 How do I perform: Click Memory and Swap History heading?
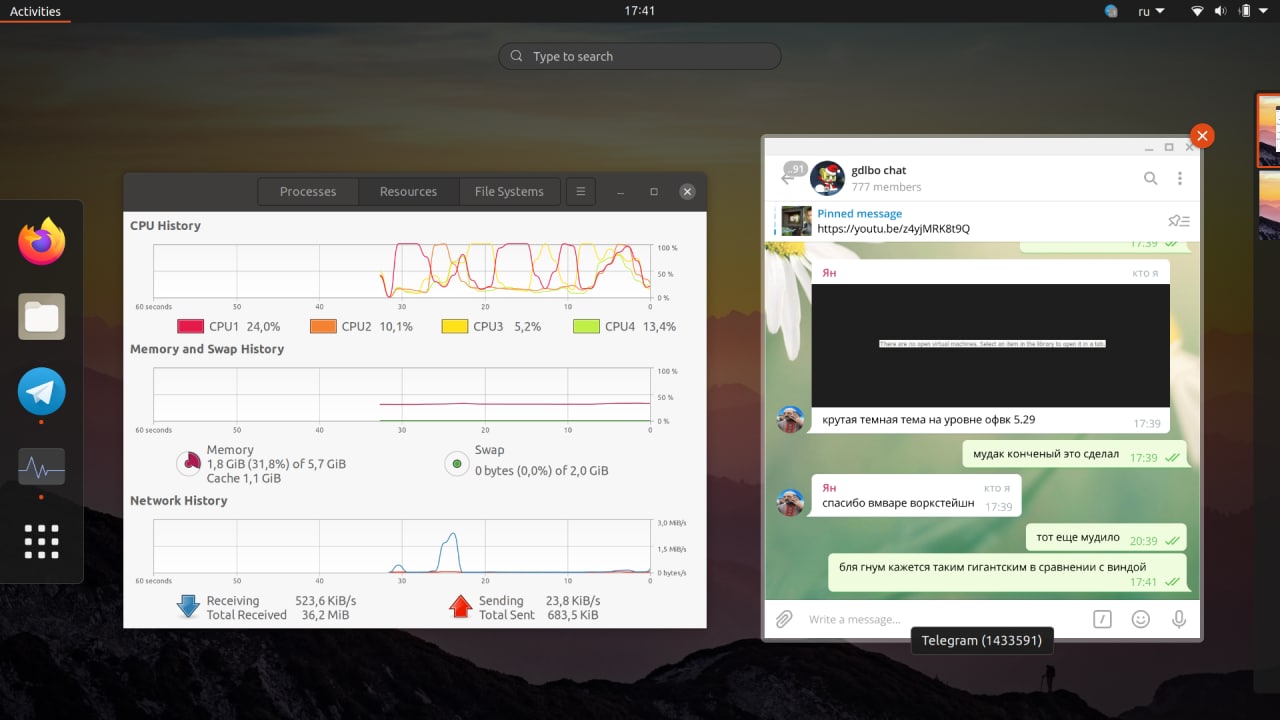207,349
